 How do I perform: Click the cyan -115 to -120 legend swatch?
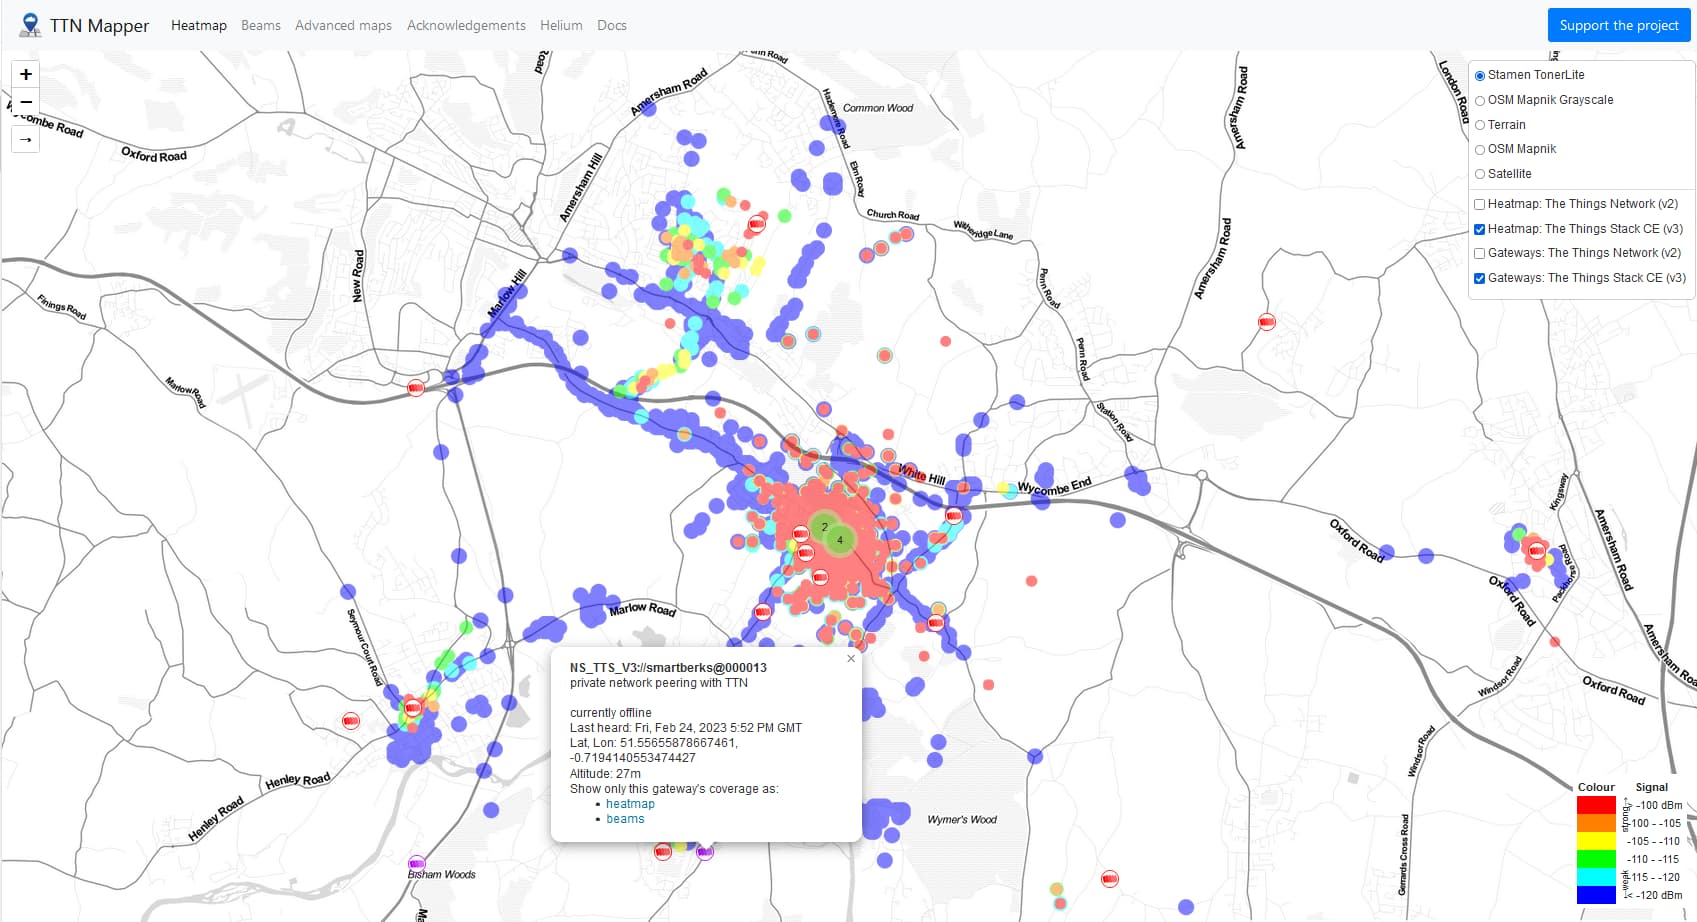[x=1596, y=877]
